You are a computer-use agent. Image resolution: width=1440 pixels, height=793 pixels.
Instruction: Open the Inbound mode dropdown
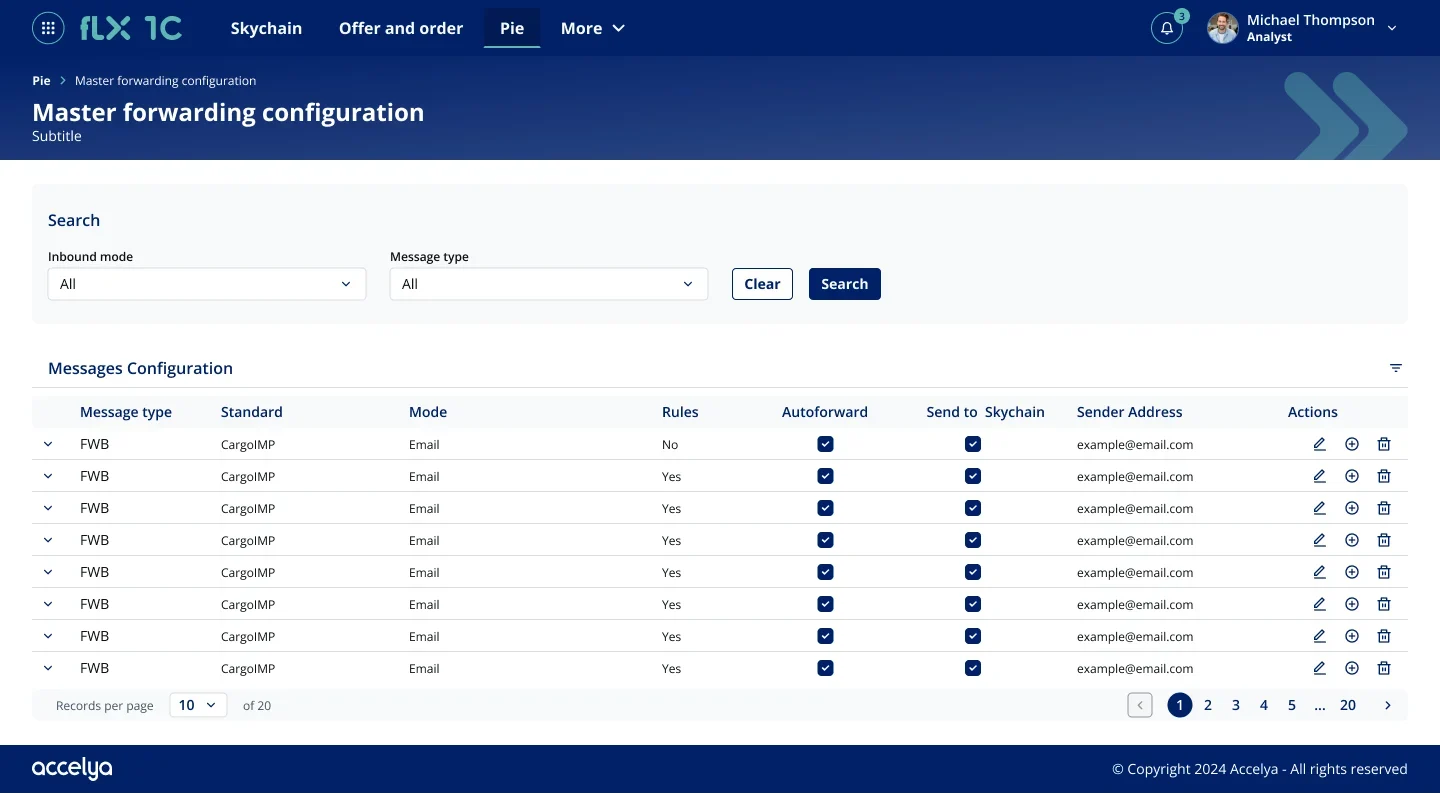click(207, 284)
